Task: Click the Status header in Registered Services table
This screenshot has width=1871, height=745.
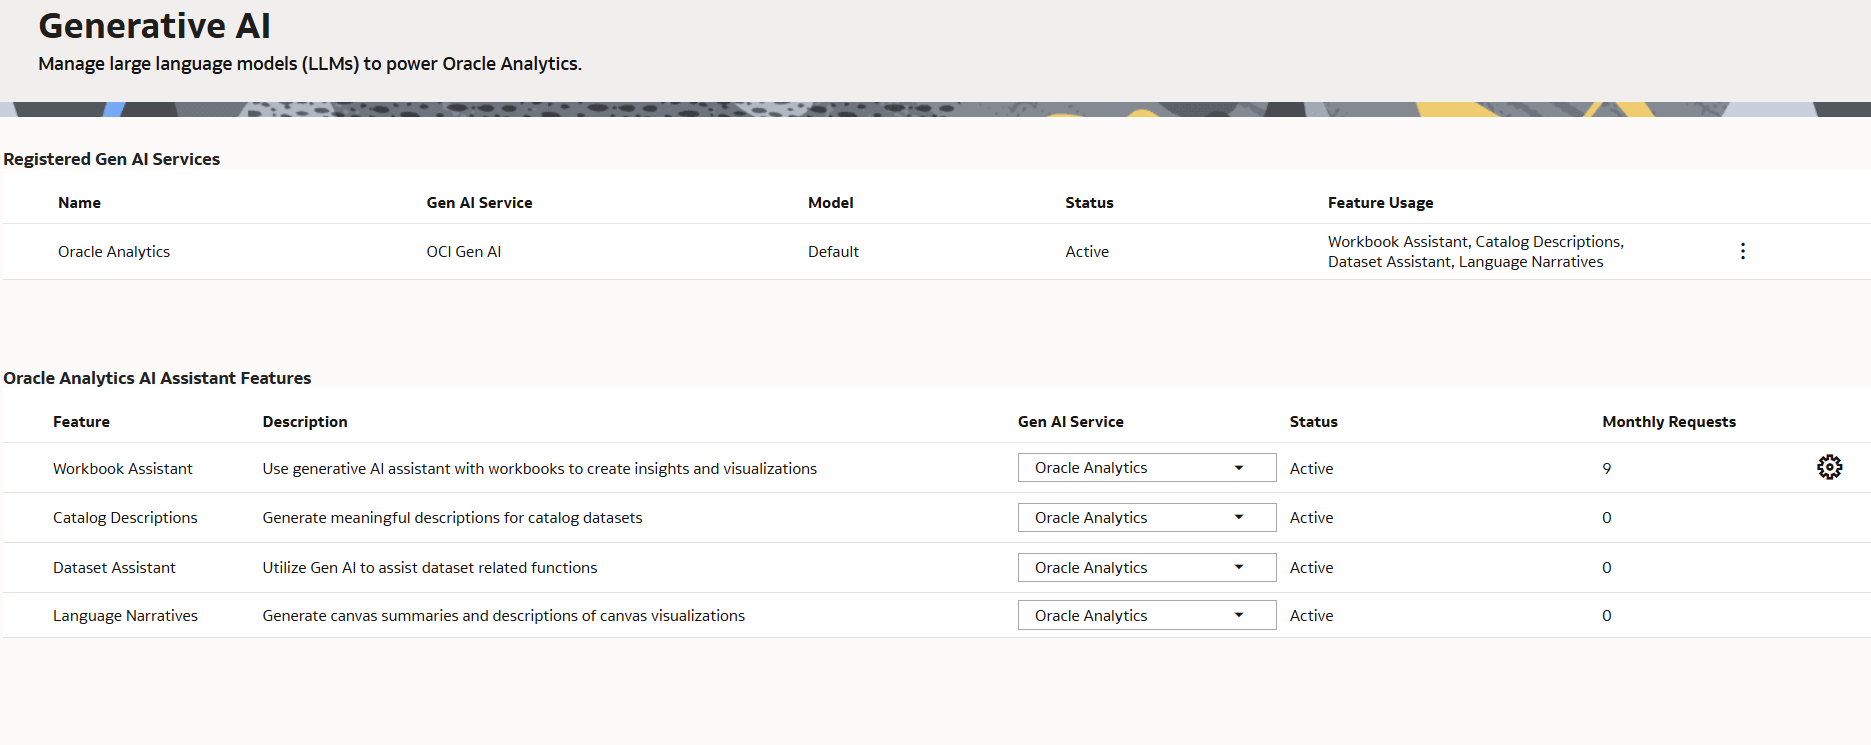Action: [1089, 203]
